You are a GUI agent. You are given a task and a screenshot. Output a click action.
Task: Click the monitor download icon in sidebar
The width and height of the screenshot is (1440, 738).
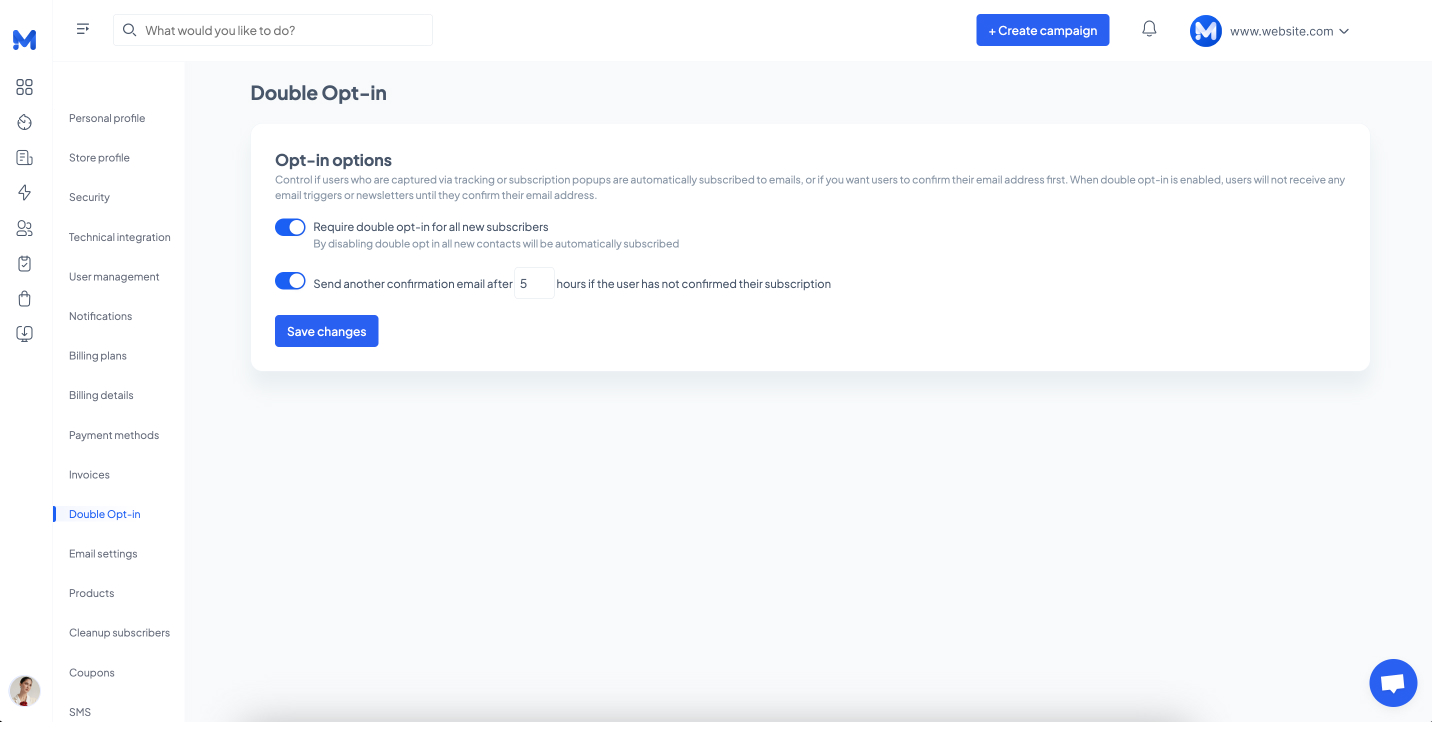[25, 334]
